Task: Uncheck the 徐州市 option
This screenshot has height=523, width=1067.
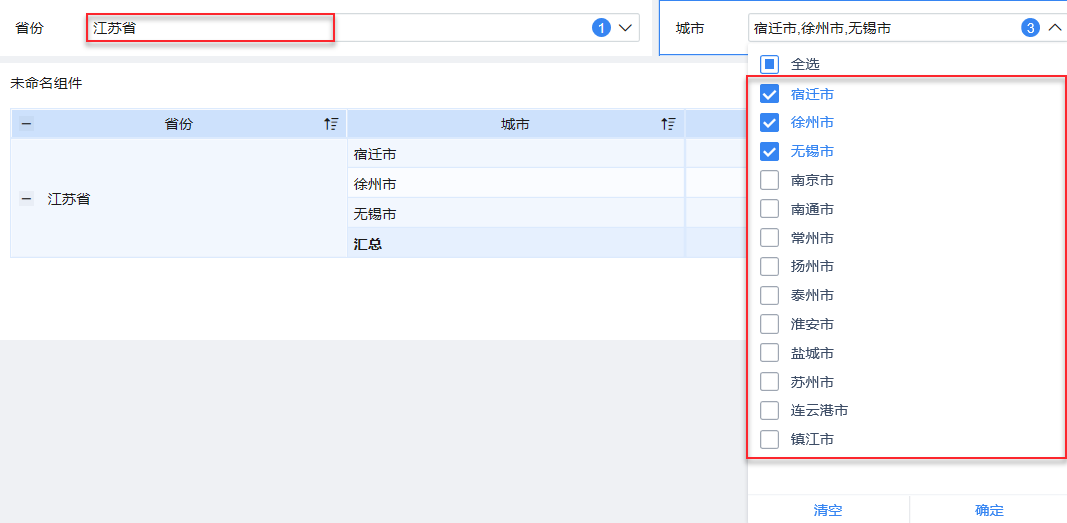Action: [769, 123]
